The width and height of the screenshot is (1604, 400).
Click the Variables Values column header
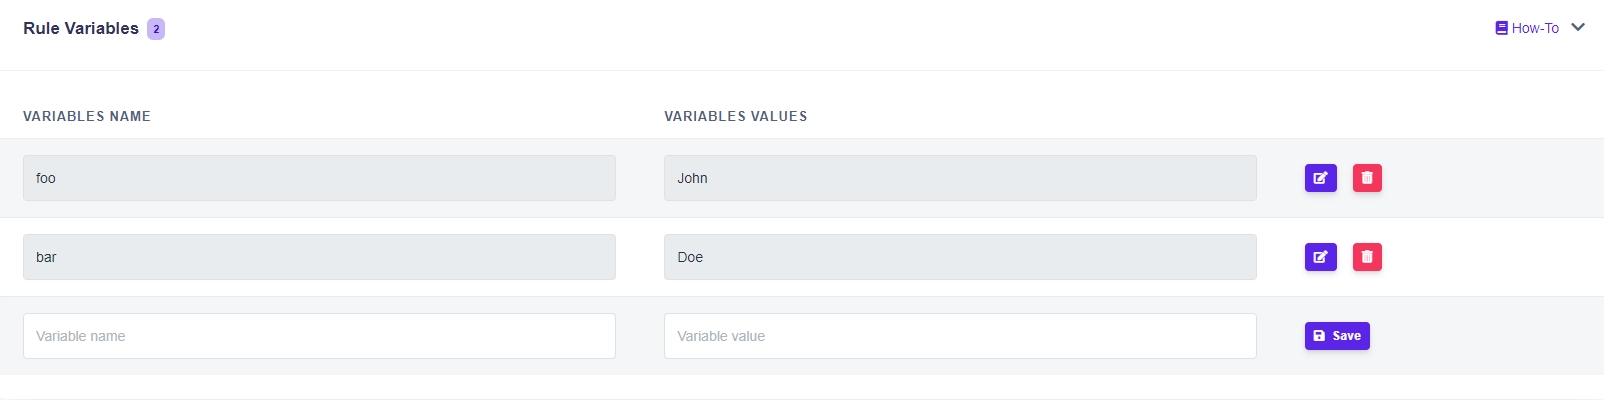click(736, 116)
